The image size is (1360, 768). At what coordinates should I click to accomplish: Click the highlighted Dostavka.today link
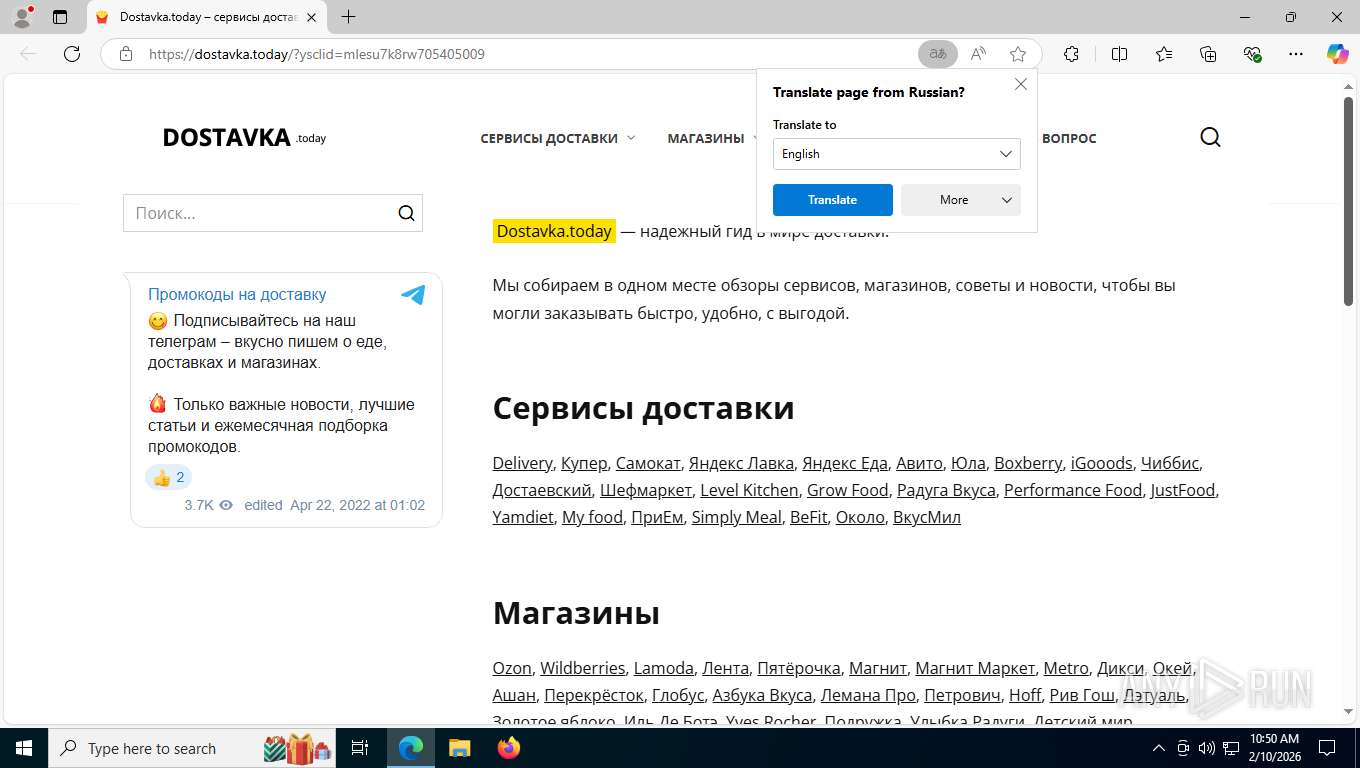[554, 231]
